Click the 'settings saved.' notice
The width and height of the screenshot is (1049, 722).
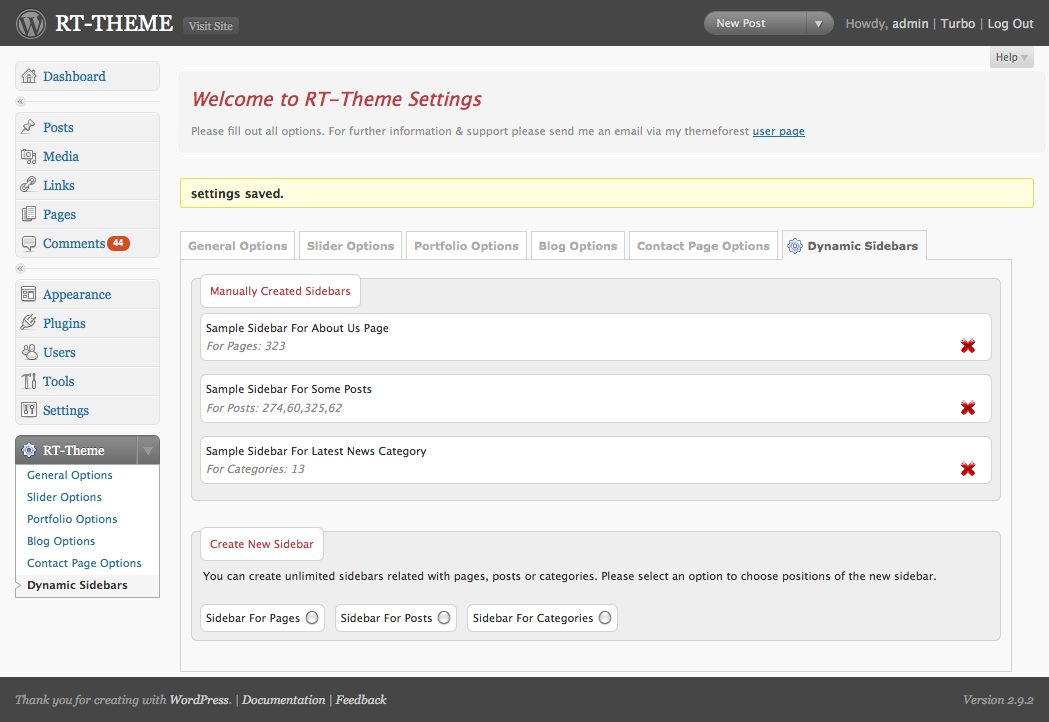coord(607,193)
